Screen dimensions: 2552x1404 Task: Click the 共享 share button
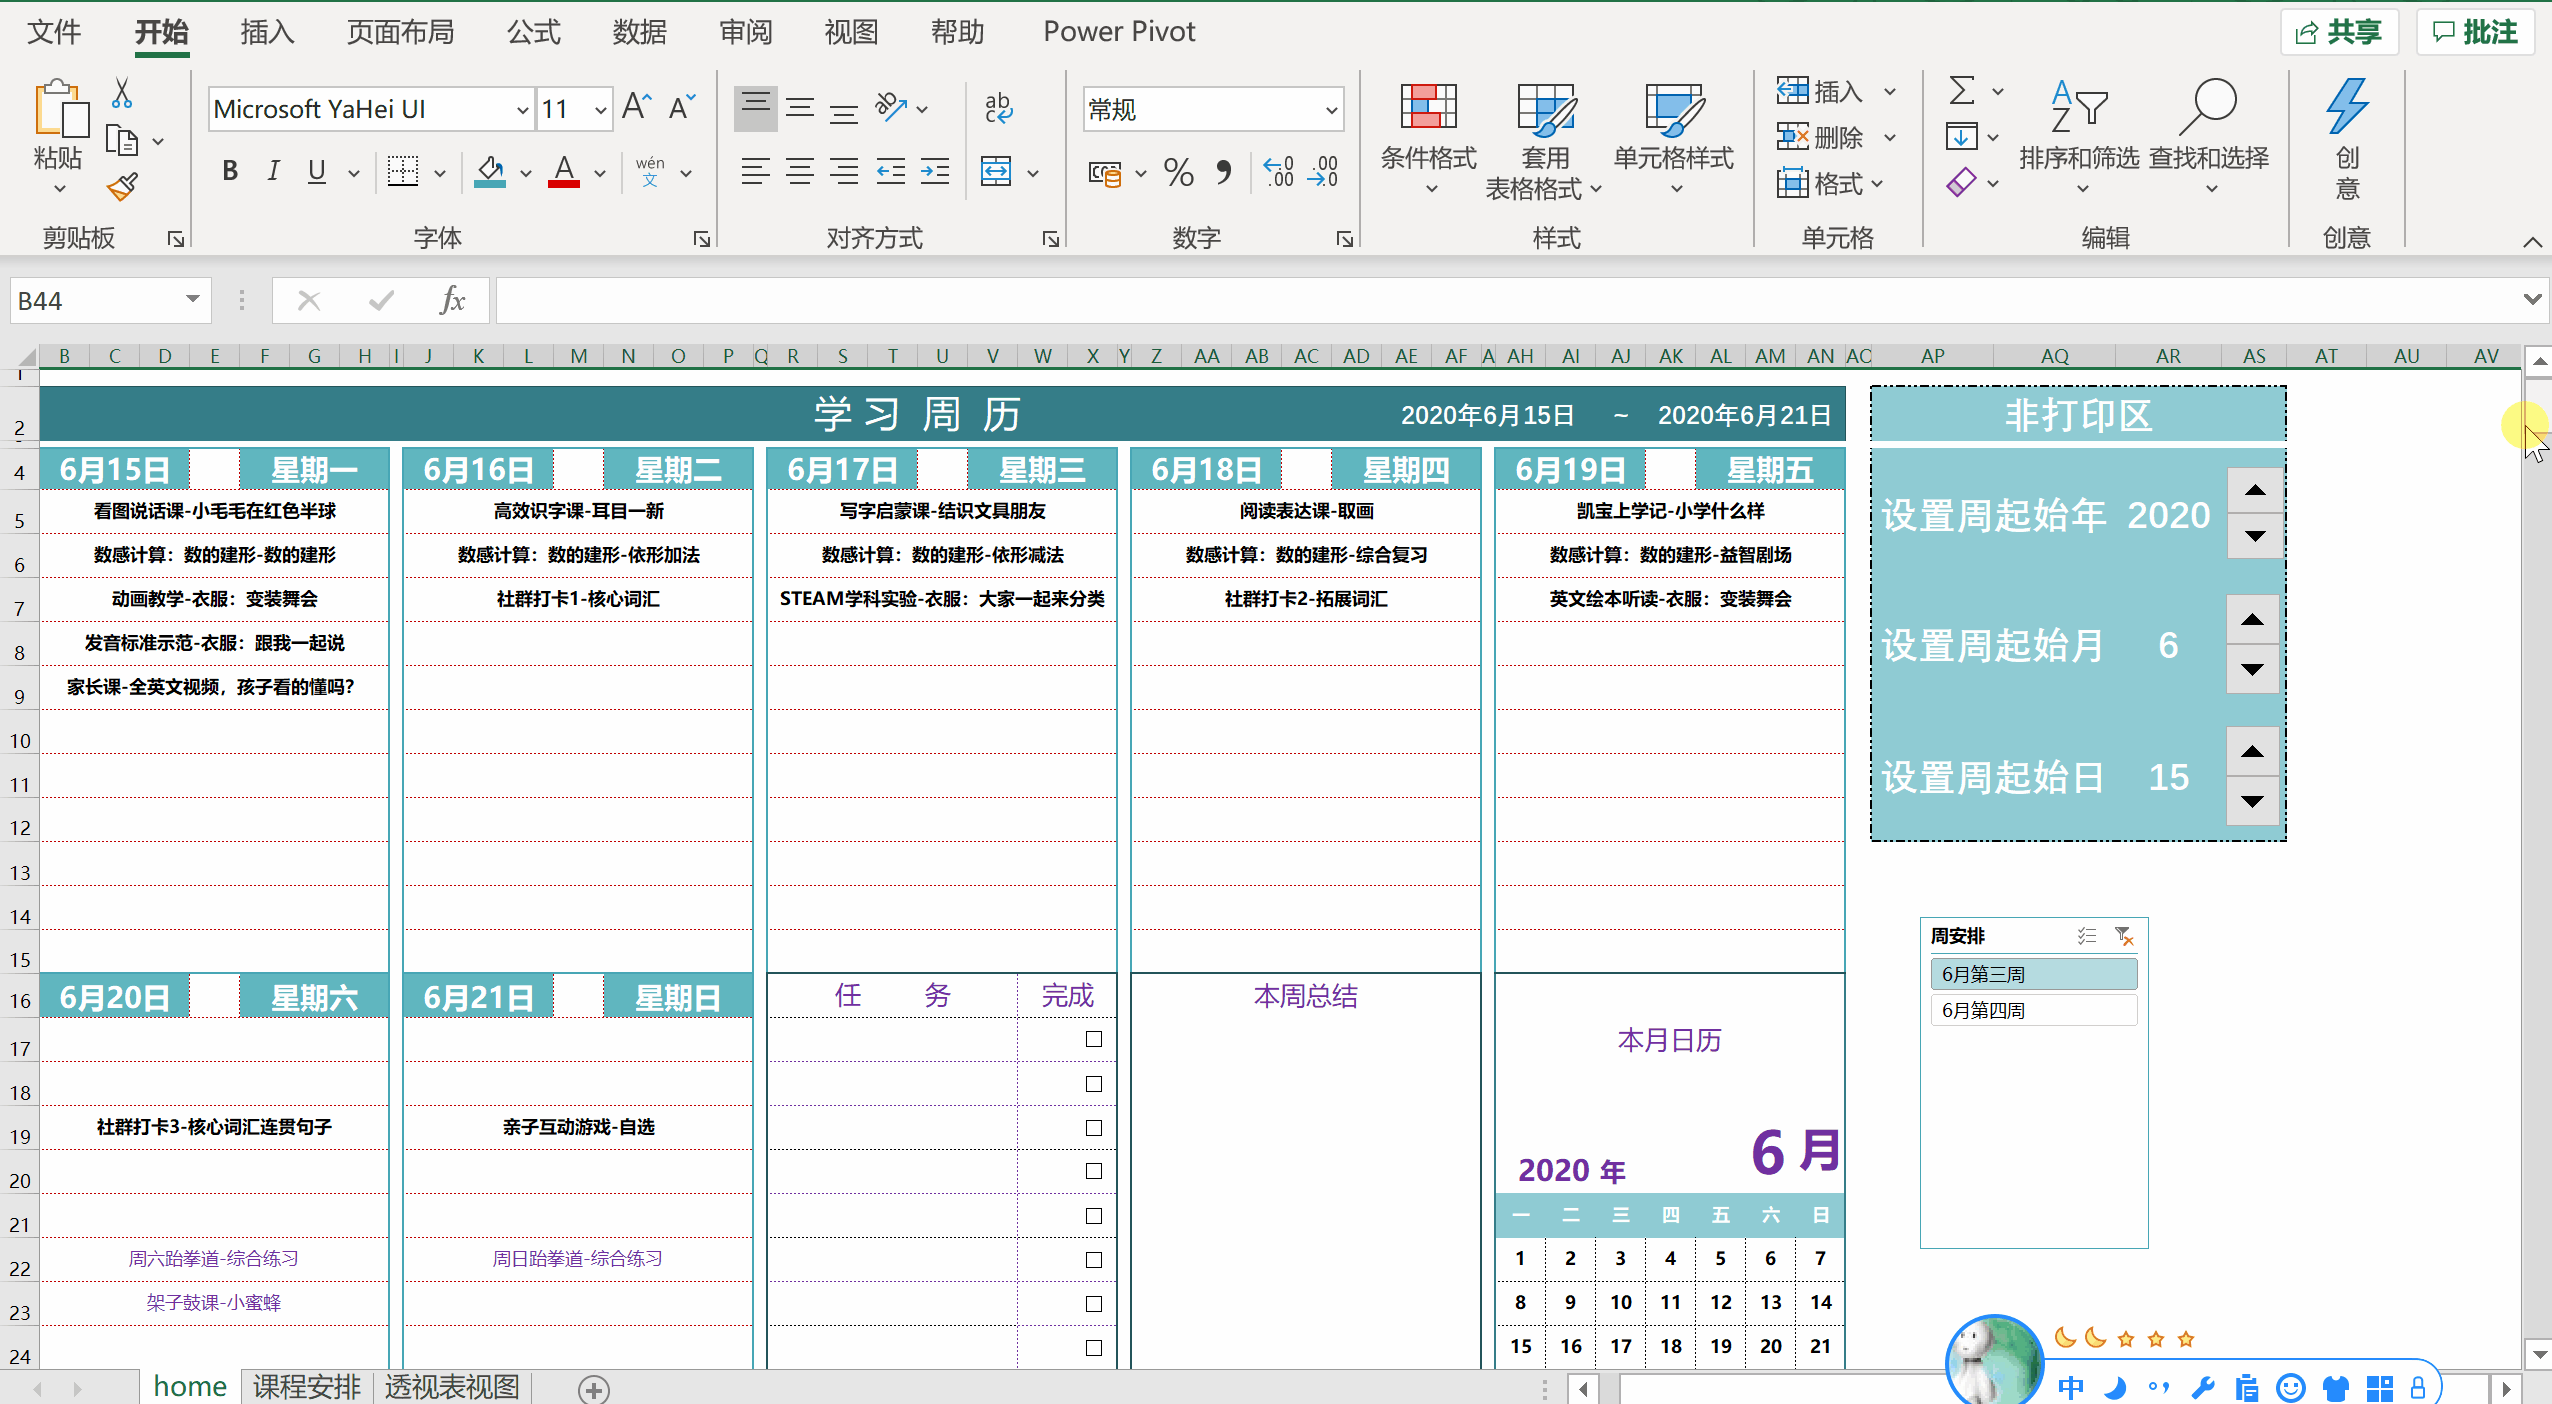[2339, 32]
